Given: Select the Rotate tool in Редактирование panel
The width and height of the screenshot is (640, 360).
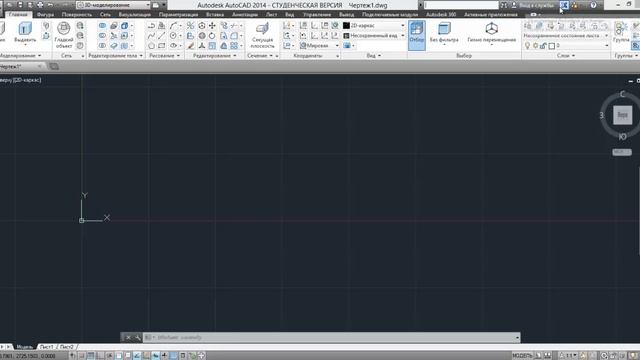Looking at the screenshot, I should (x=212, y=36).
